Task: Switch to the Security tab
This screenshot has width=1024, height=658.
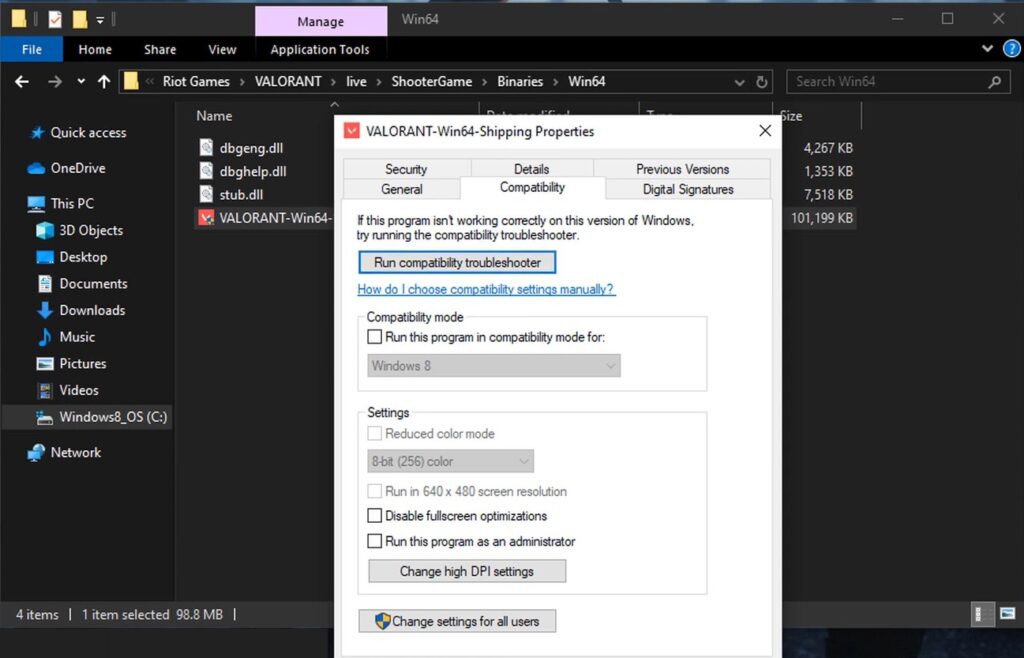Action: point(406,169)
